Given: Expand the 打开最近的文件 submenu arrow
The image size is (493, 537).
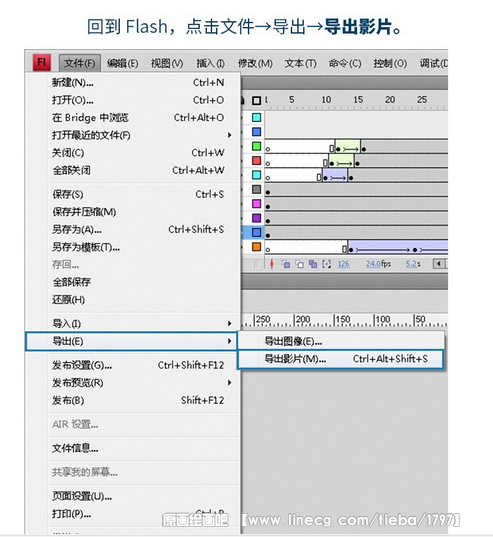Looking at the screenshot, I should [x=230, y=135].
